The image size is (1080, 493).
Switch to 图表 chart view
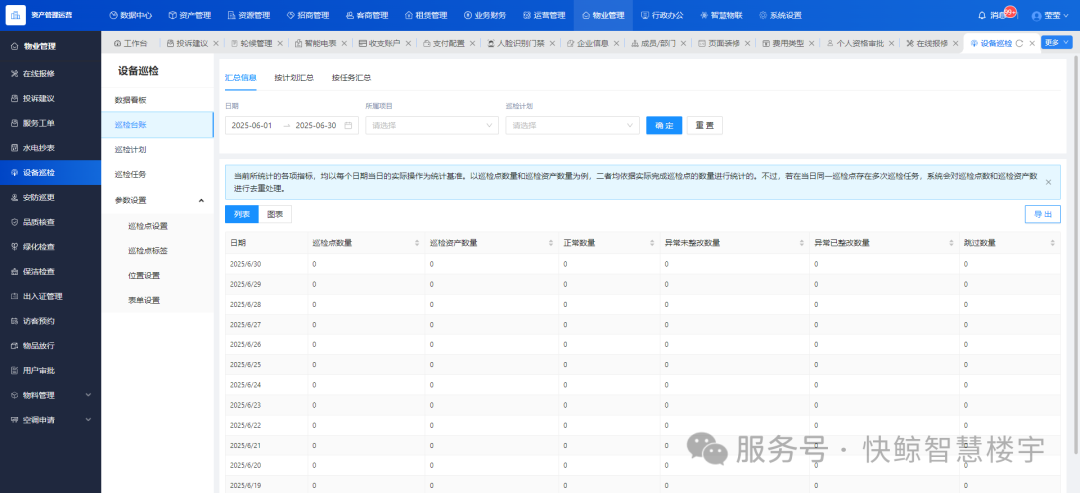click(x=276, y=214)
